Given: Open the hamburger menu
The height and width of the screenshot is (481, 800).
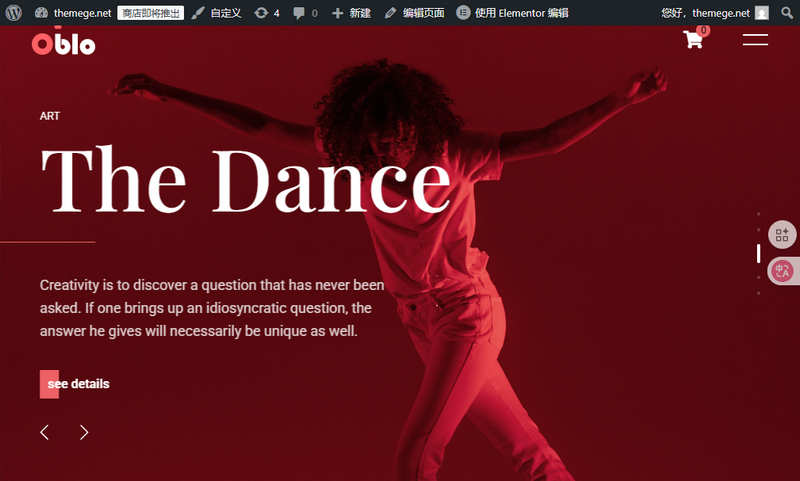Looking at the screenshot, I should click(x=755, y=40).
